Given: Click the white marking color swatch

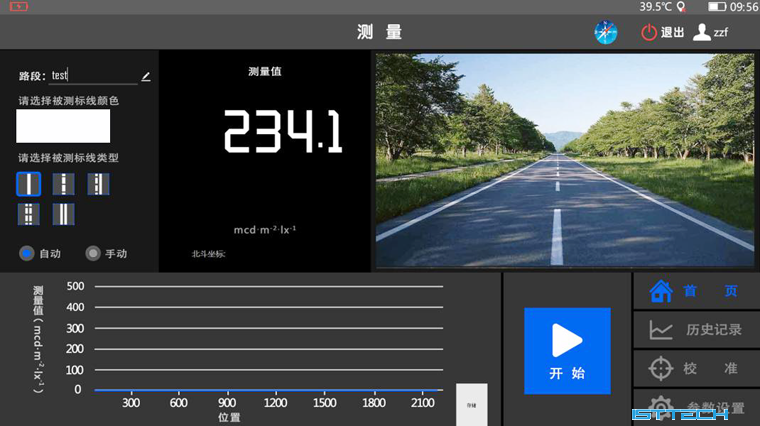Looking at the screenshot, I should (x=63, y=126).
